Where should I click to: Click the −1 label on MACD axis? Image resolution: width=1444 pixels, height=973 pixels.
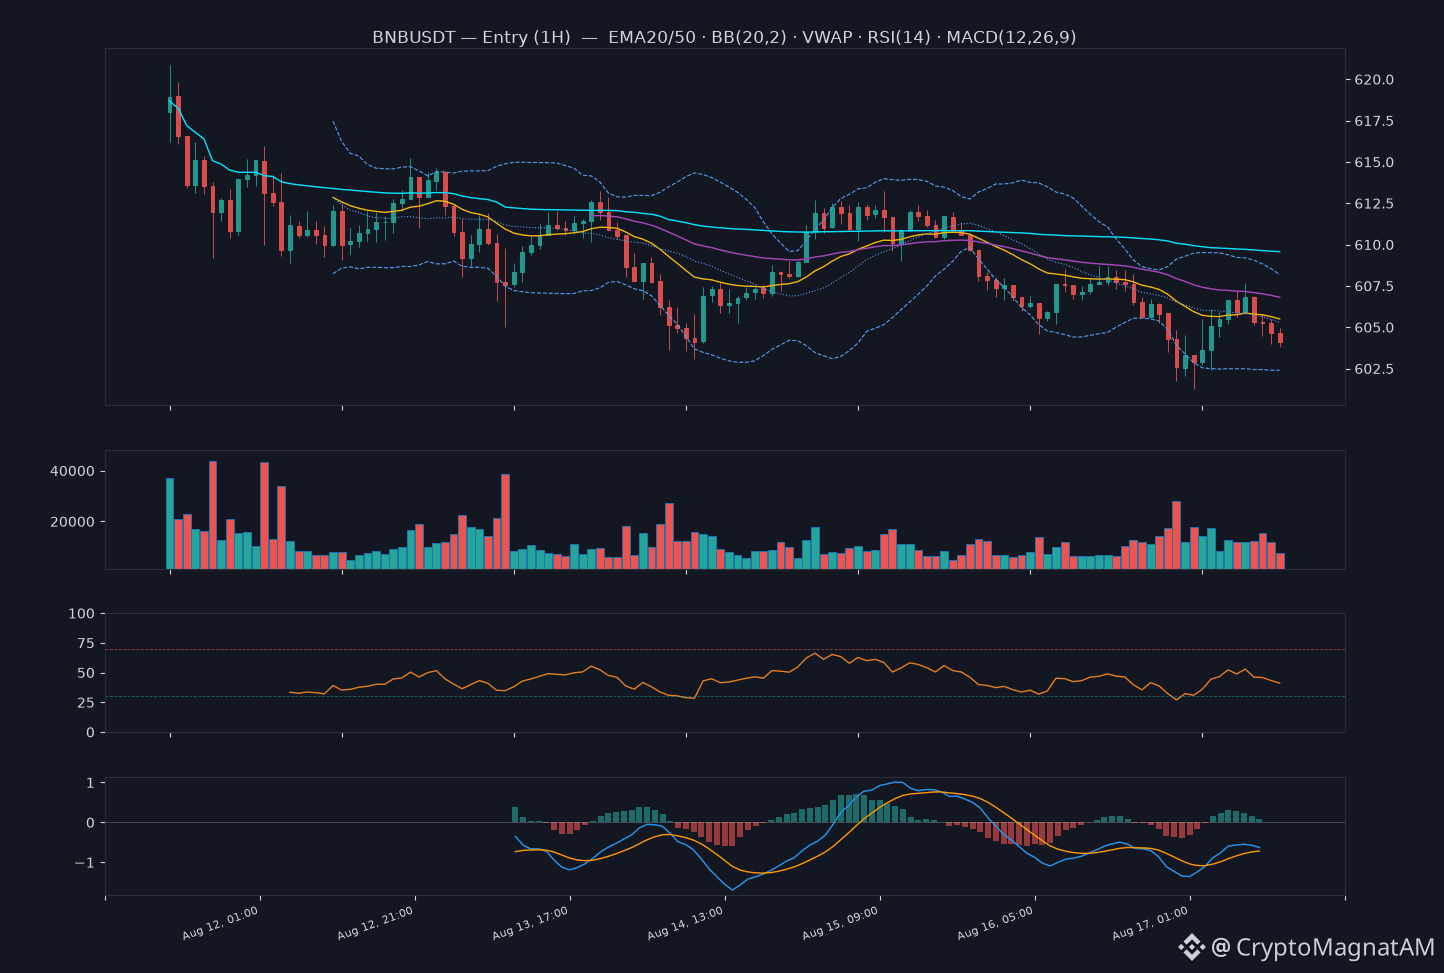84,863
